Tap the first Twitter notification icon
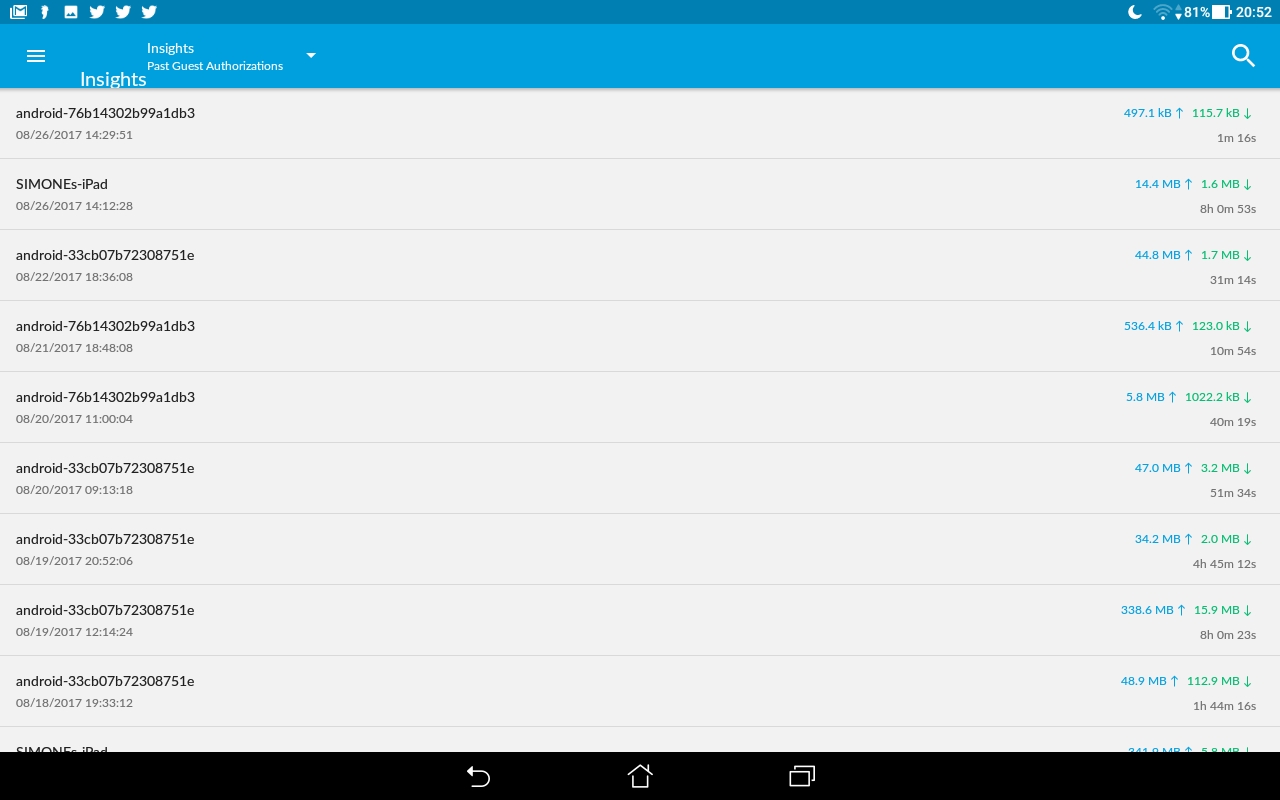This screenshot has width=1280, height=800. 97,12
